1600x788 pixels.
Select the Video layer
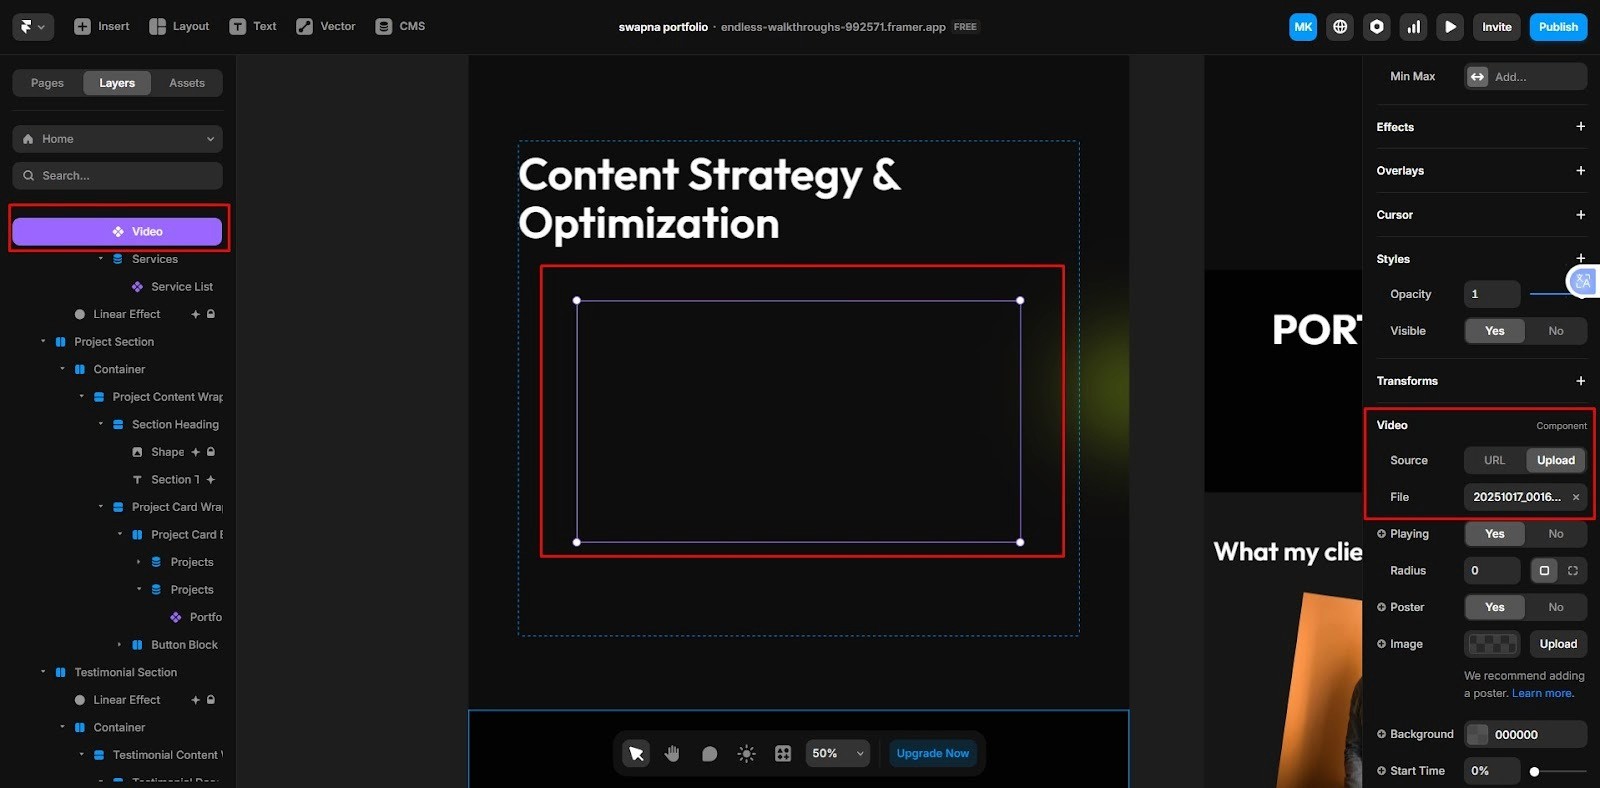coord(117,231)
